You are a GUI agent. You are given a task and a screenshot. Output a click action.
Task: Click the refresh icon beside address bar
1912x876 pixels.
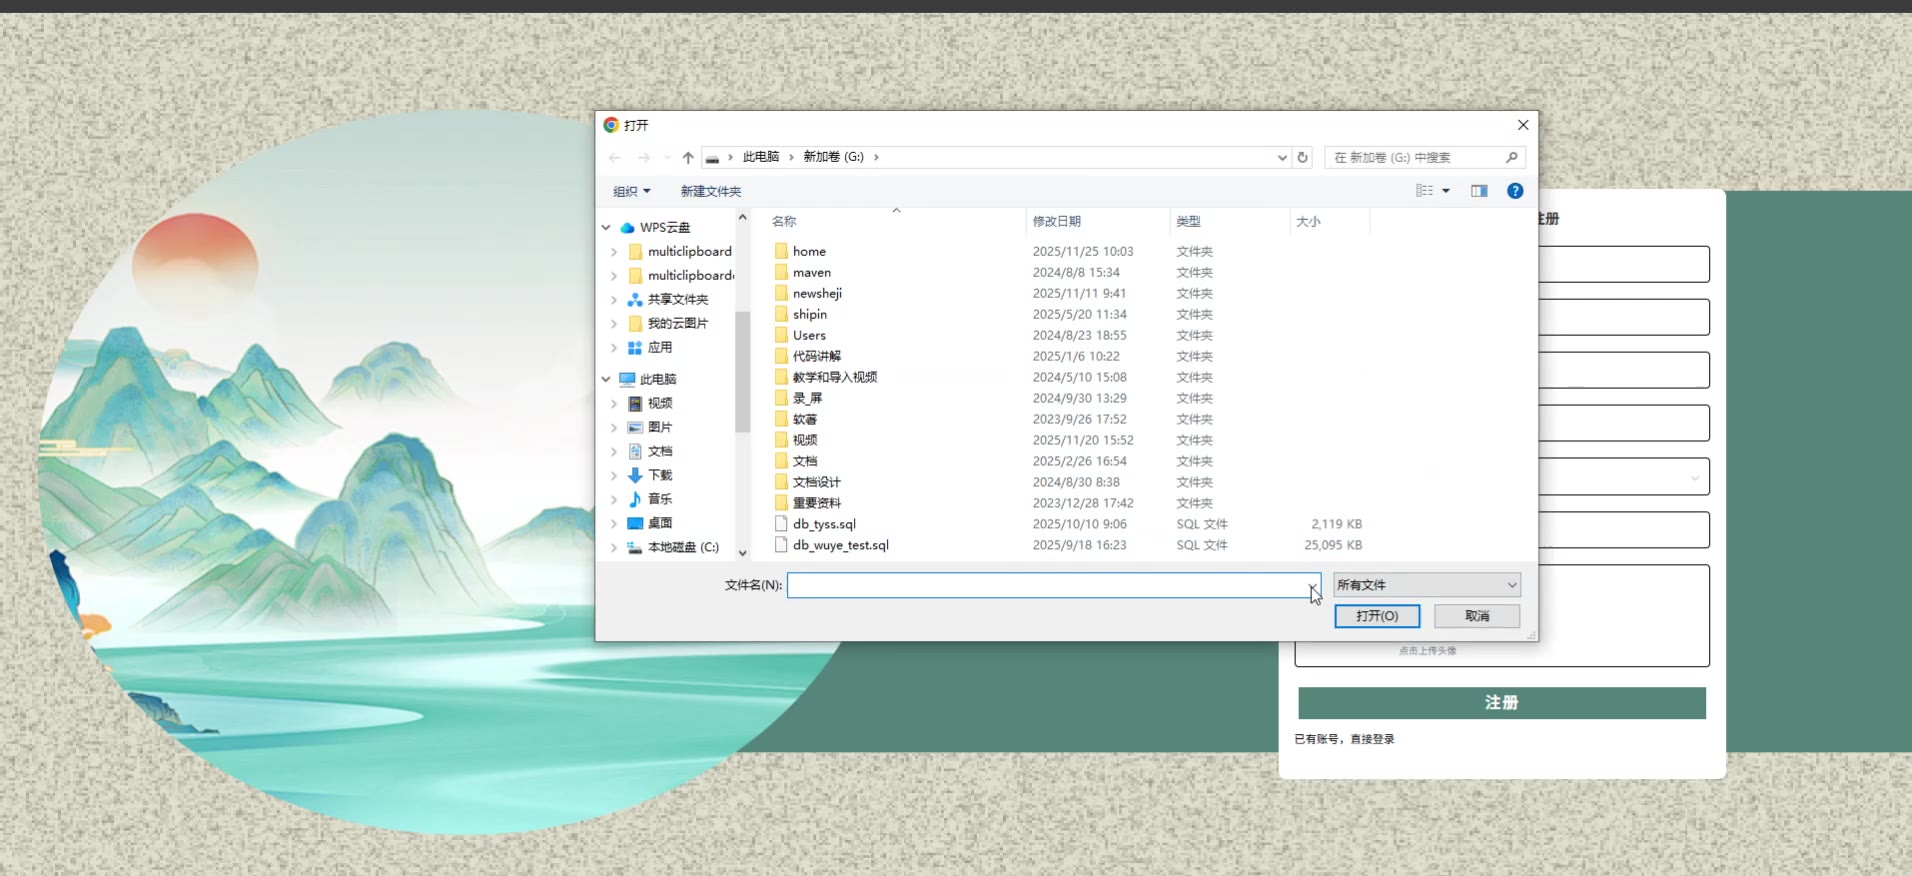tap(1302, 158)
